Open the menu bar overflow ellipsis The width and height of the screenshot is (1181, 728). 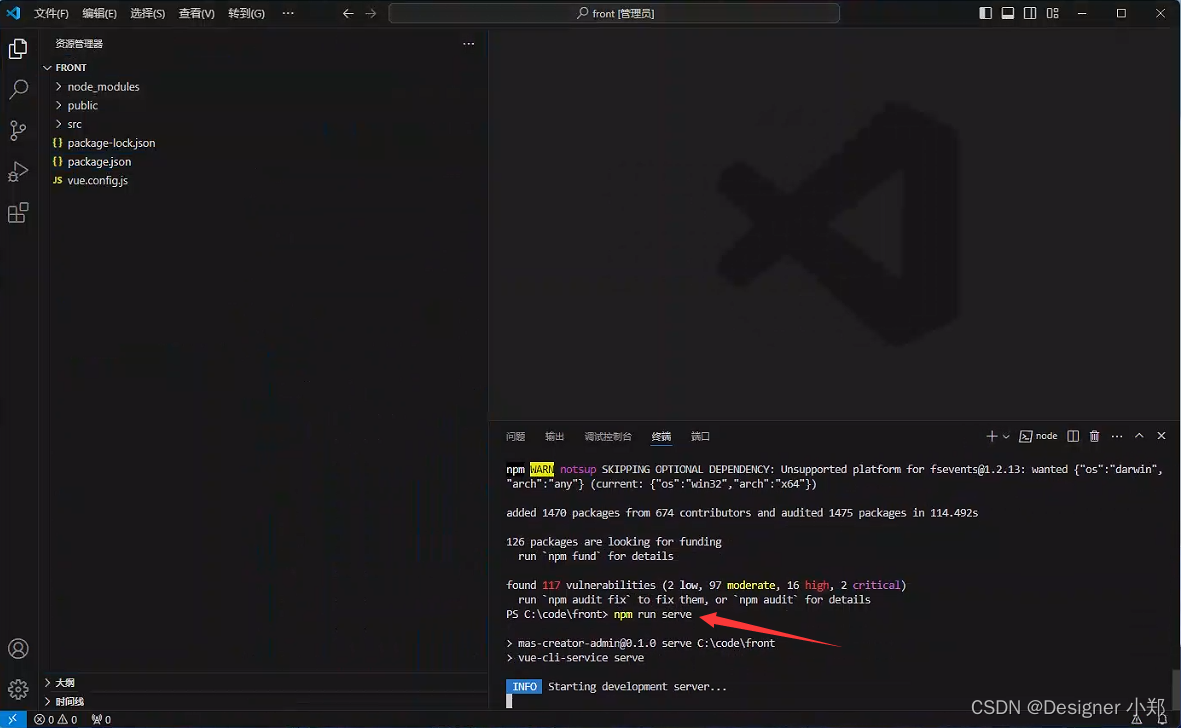coord(288,13)
